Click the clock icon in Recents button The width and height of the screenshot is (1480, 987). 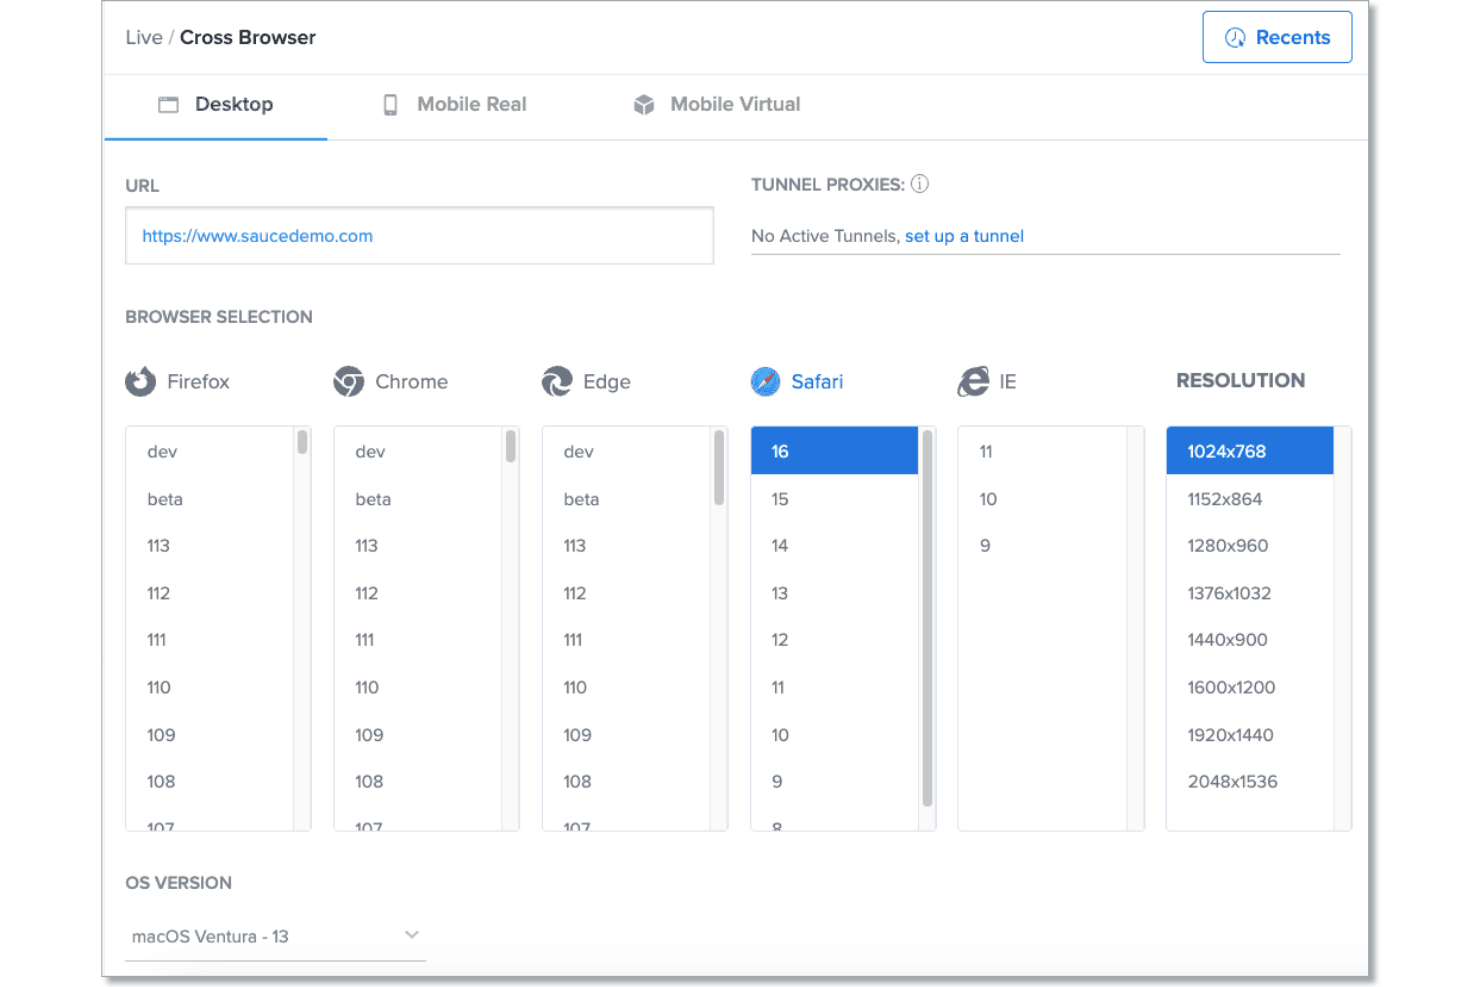(x=1236, y=37)
